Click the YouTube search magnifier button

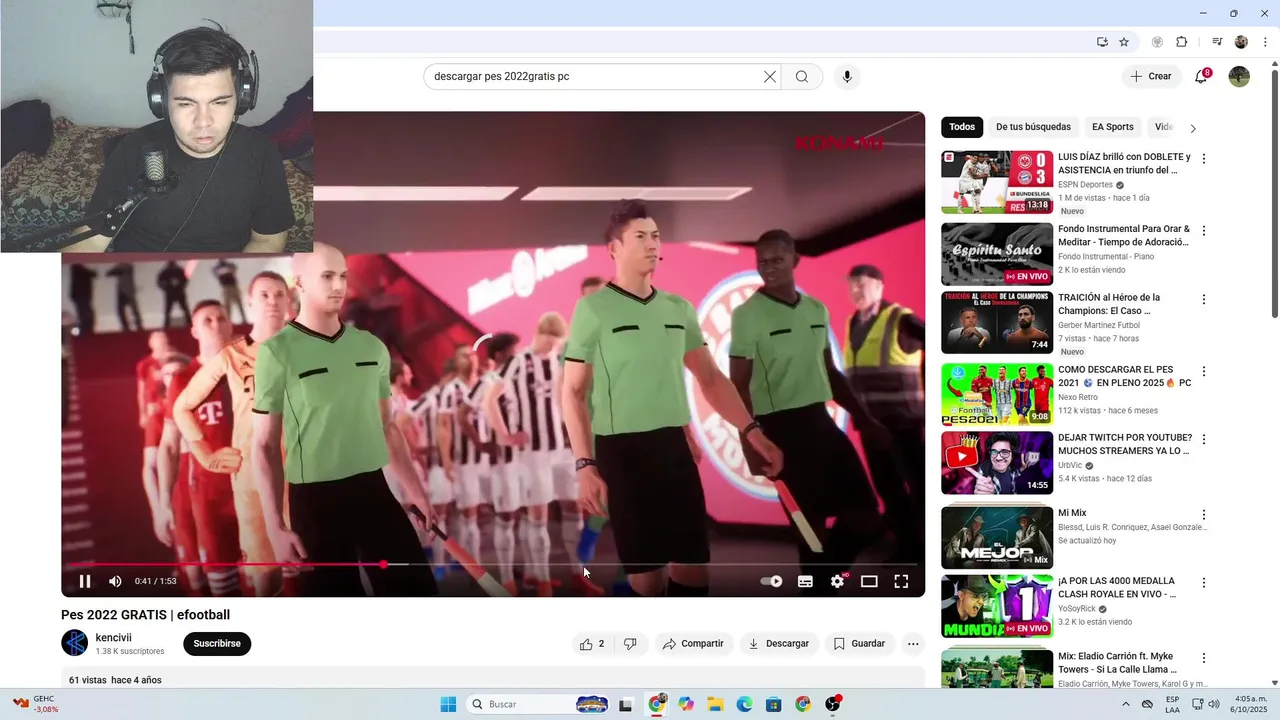pos(802,76)
